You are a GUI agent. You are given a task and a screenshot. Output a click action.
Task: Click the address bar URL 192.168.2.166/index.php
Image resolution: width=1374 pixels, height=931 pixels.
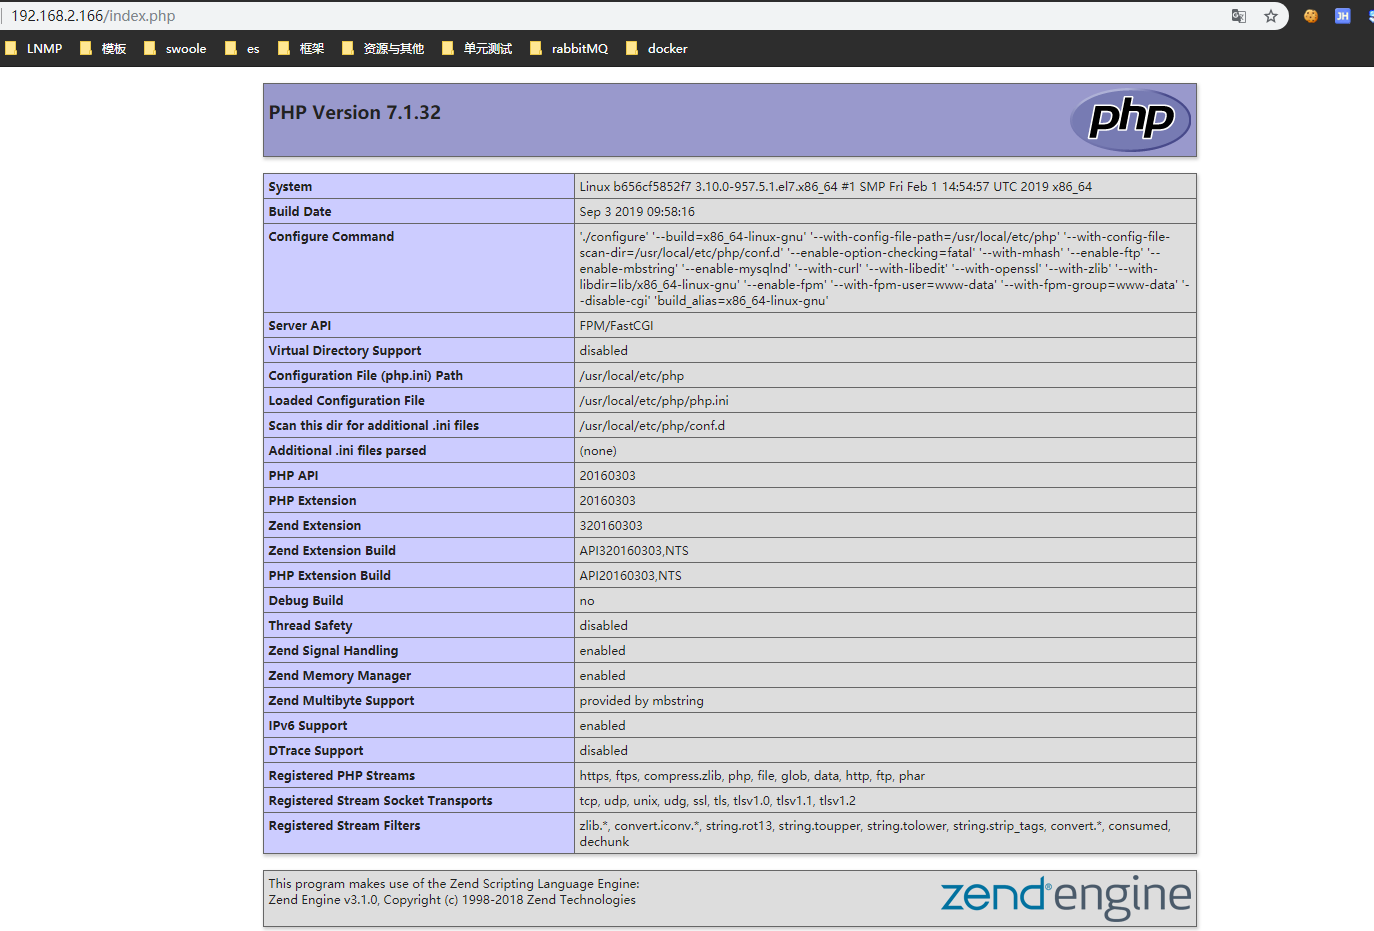(93, 16)
